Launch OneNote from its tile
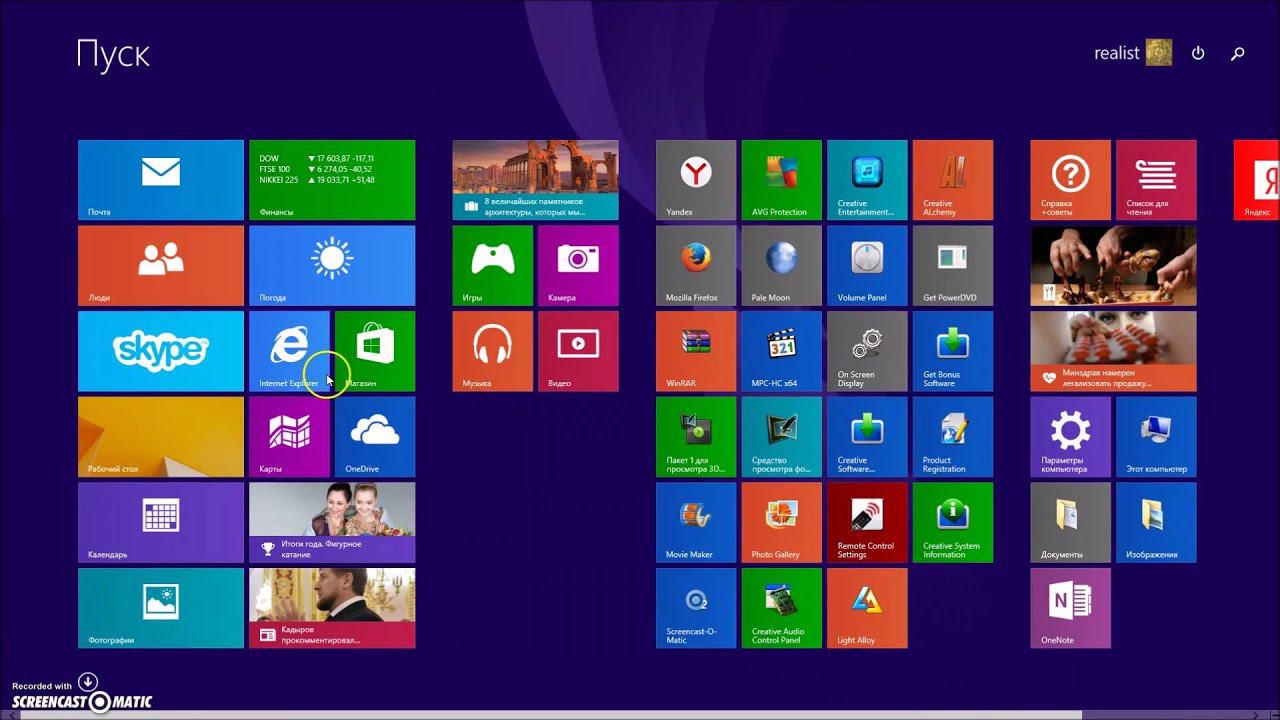 pos(1070,608)
